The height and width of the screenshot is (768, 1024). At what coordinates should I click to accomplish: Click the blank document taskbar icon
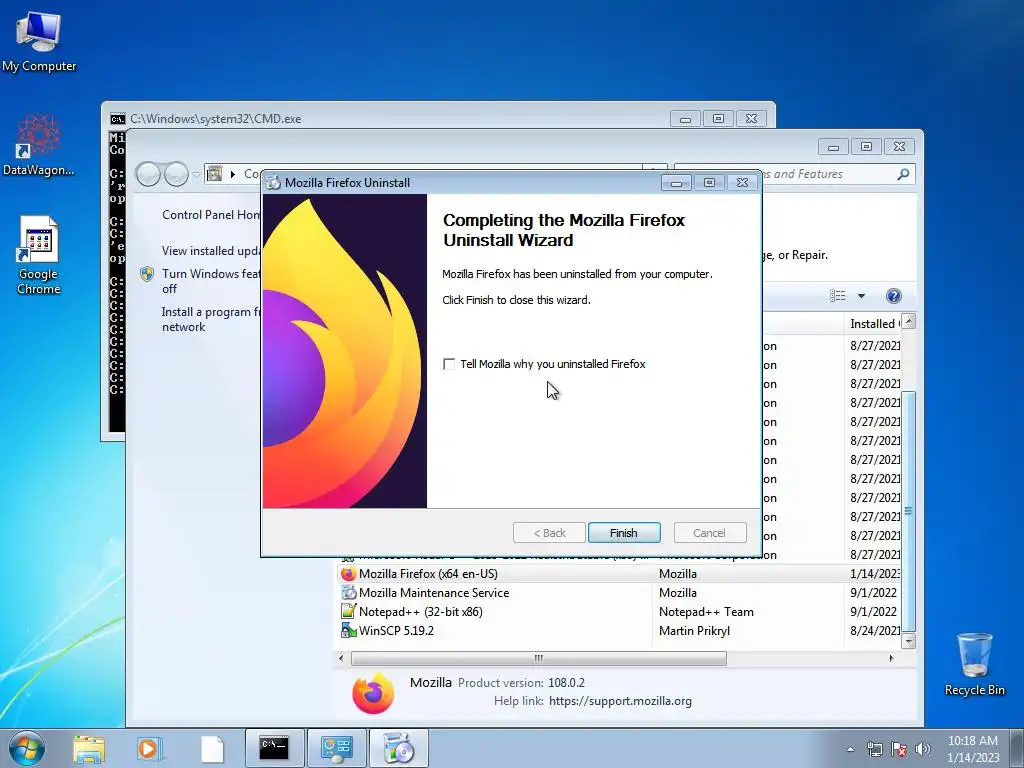[x=212, y=749]
